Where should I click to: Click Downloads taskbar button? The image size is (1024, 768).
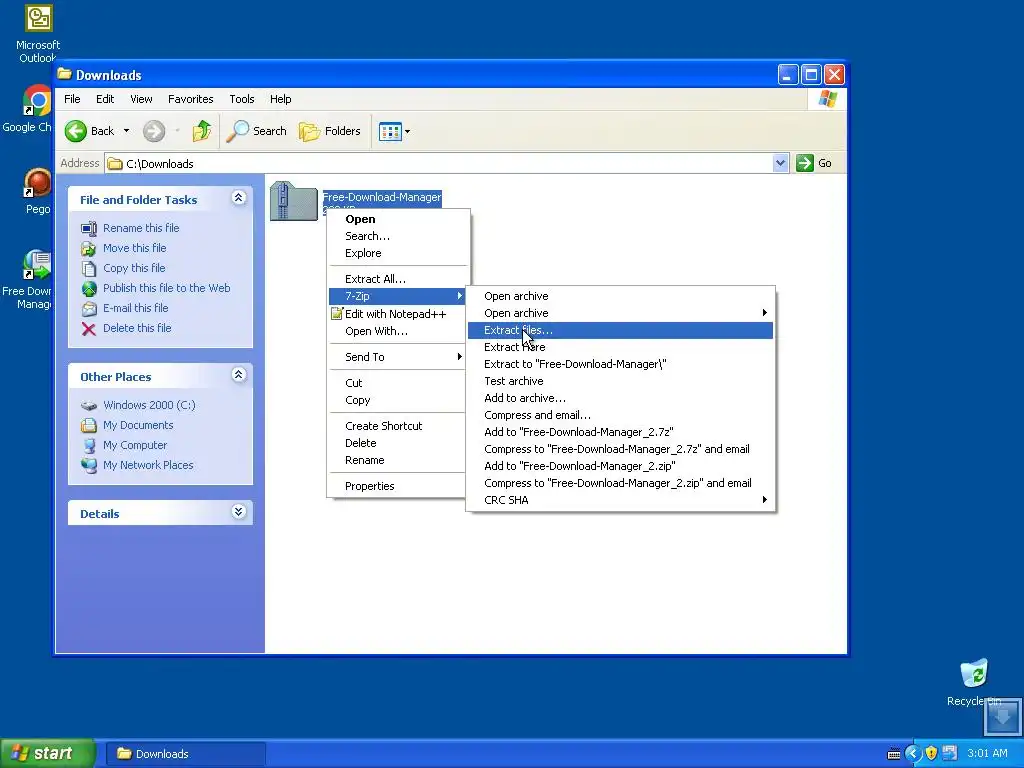[x=185, y=754]
